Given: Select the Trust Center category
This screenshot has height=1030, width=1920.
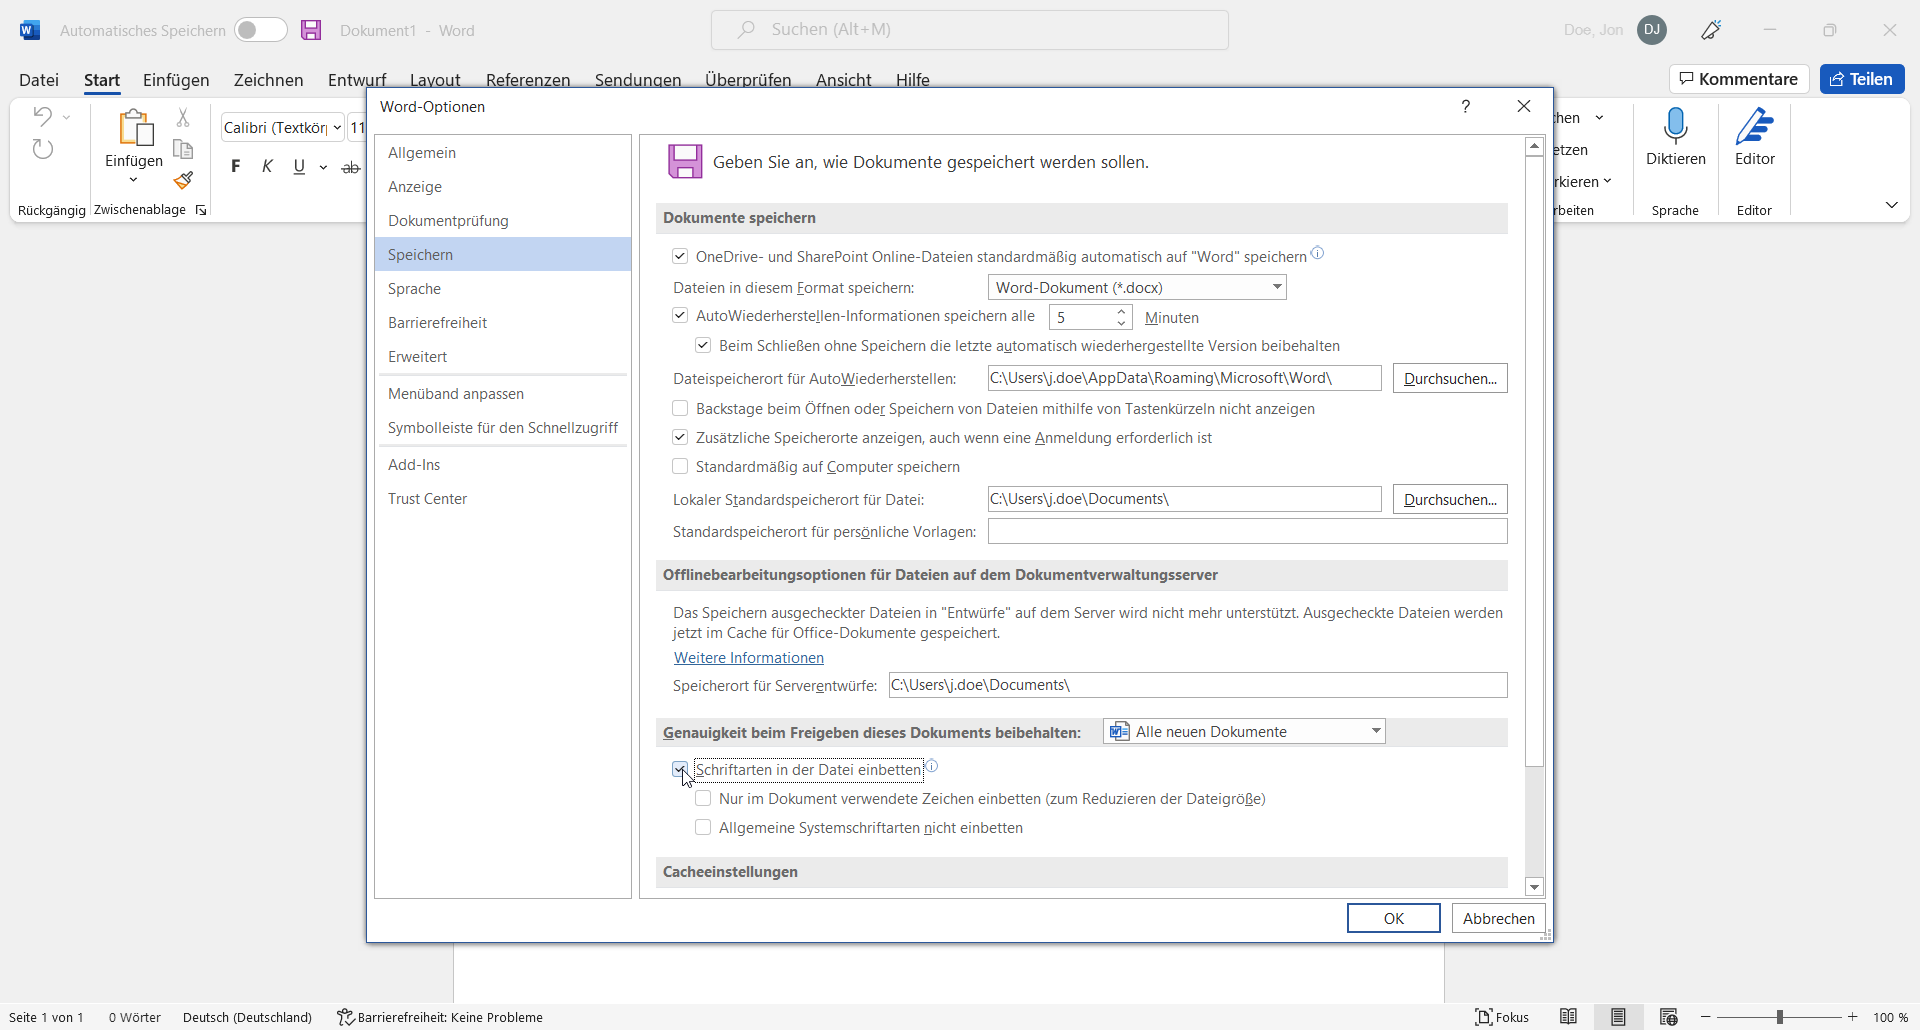Looking at the screenshot, I should click(427, 498).
